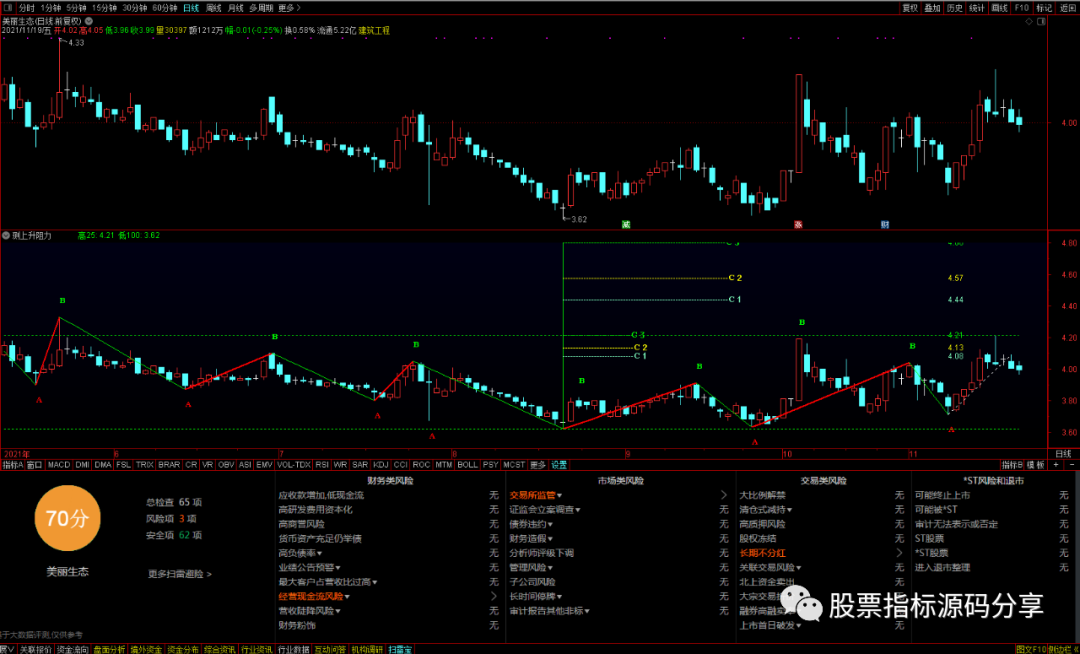Expand the 关联交易风险 dropdown

coord(770,567)
